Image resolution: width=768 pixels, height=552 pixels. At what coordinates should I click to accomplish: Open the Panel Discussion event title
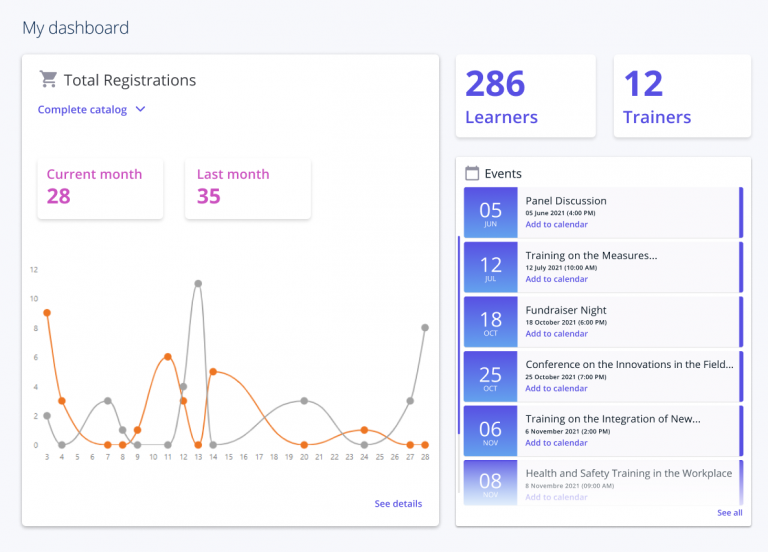click(x=566, y=201)
